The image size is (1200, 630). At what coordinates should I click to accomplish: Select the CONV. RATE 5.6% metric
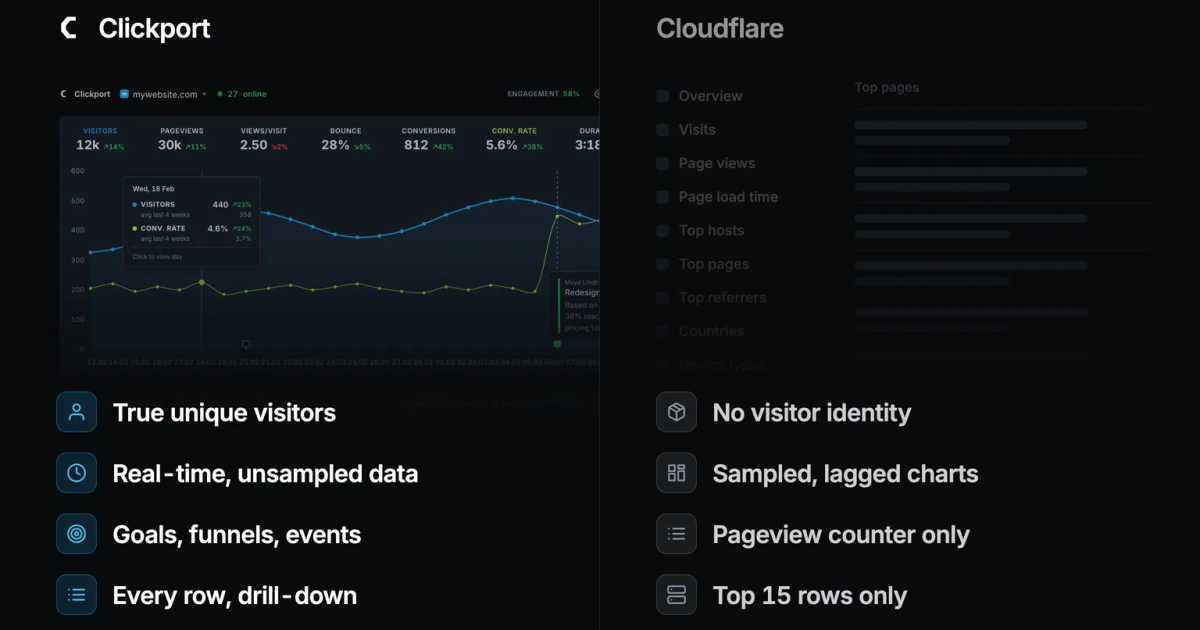515,139
